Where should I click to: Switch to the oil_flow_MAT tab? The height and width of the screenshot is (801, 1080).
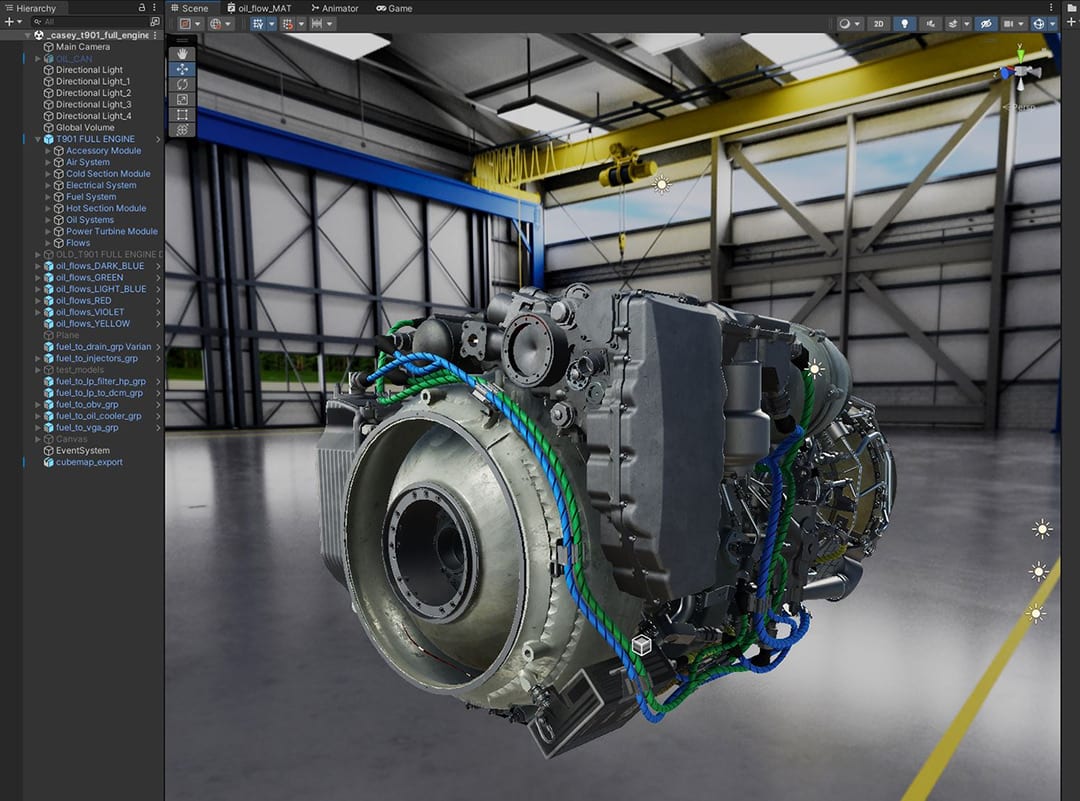click(260, 8)
